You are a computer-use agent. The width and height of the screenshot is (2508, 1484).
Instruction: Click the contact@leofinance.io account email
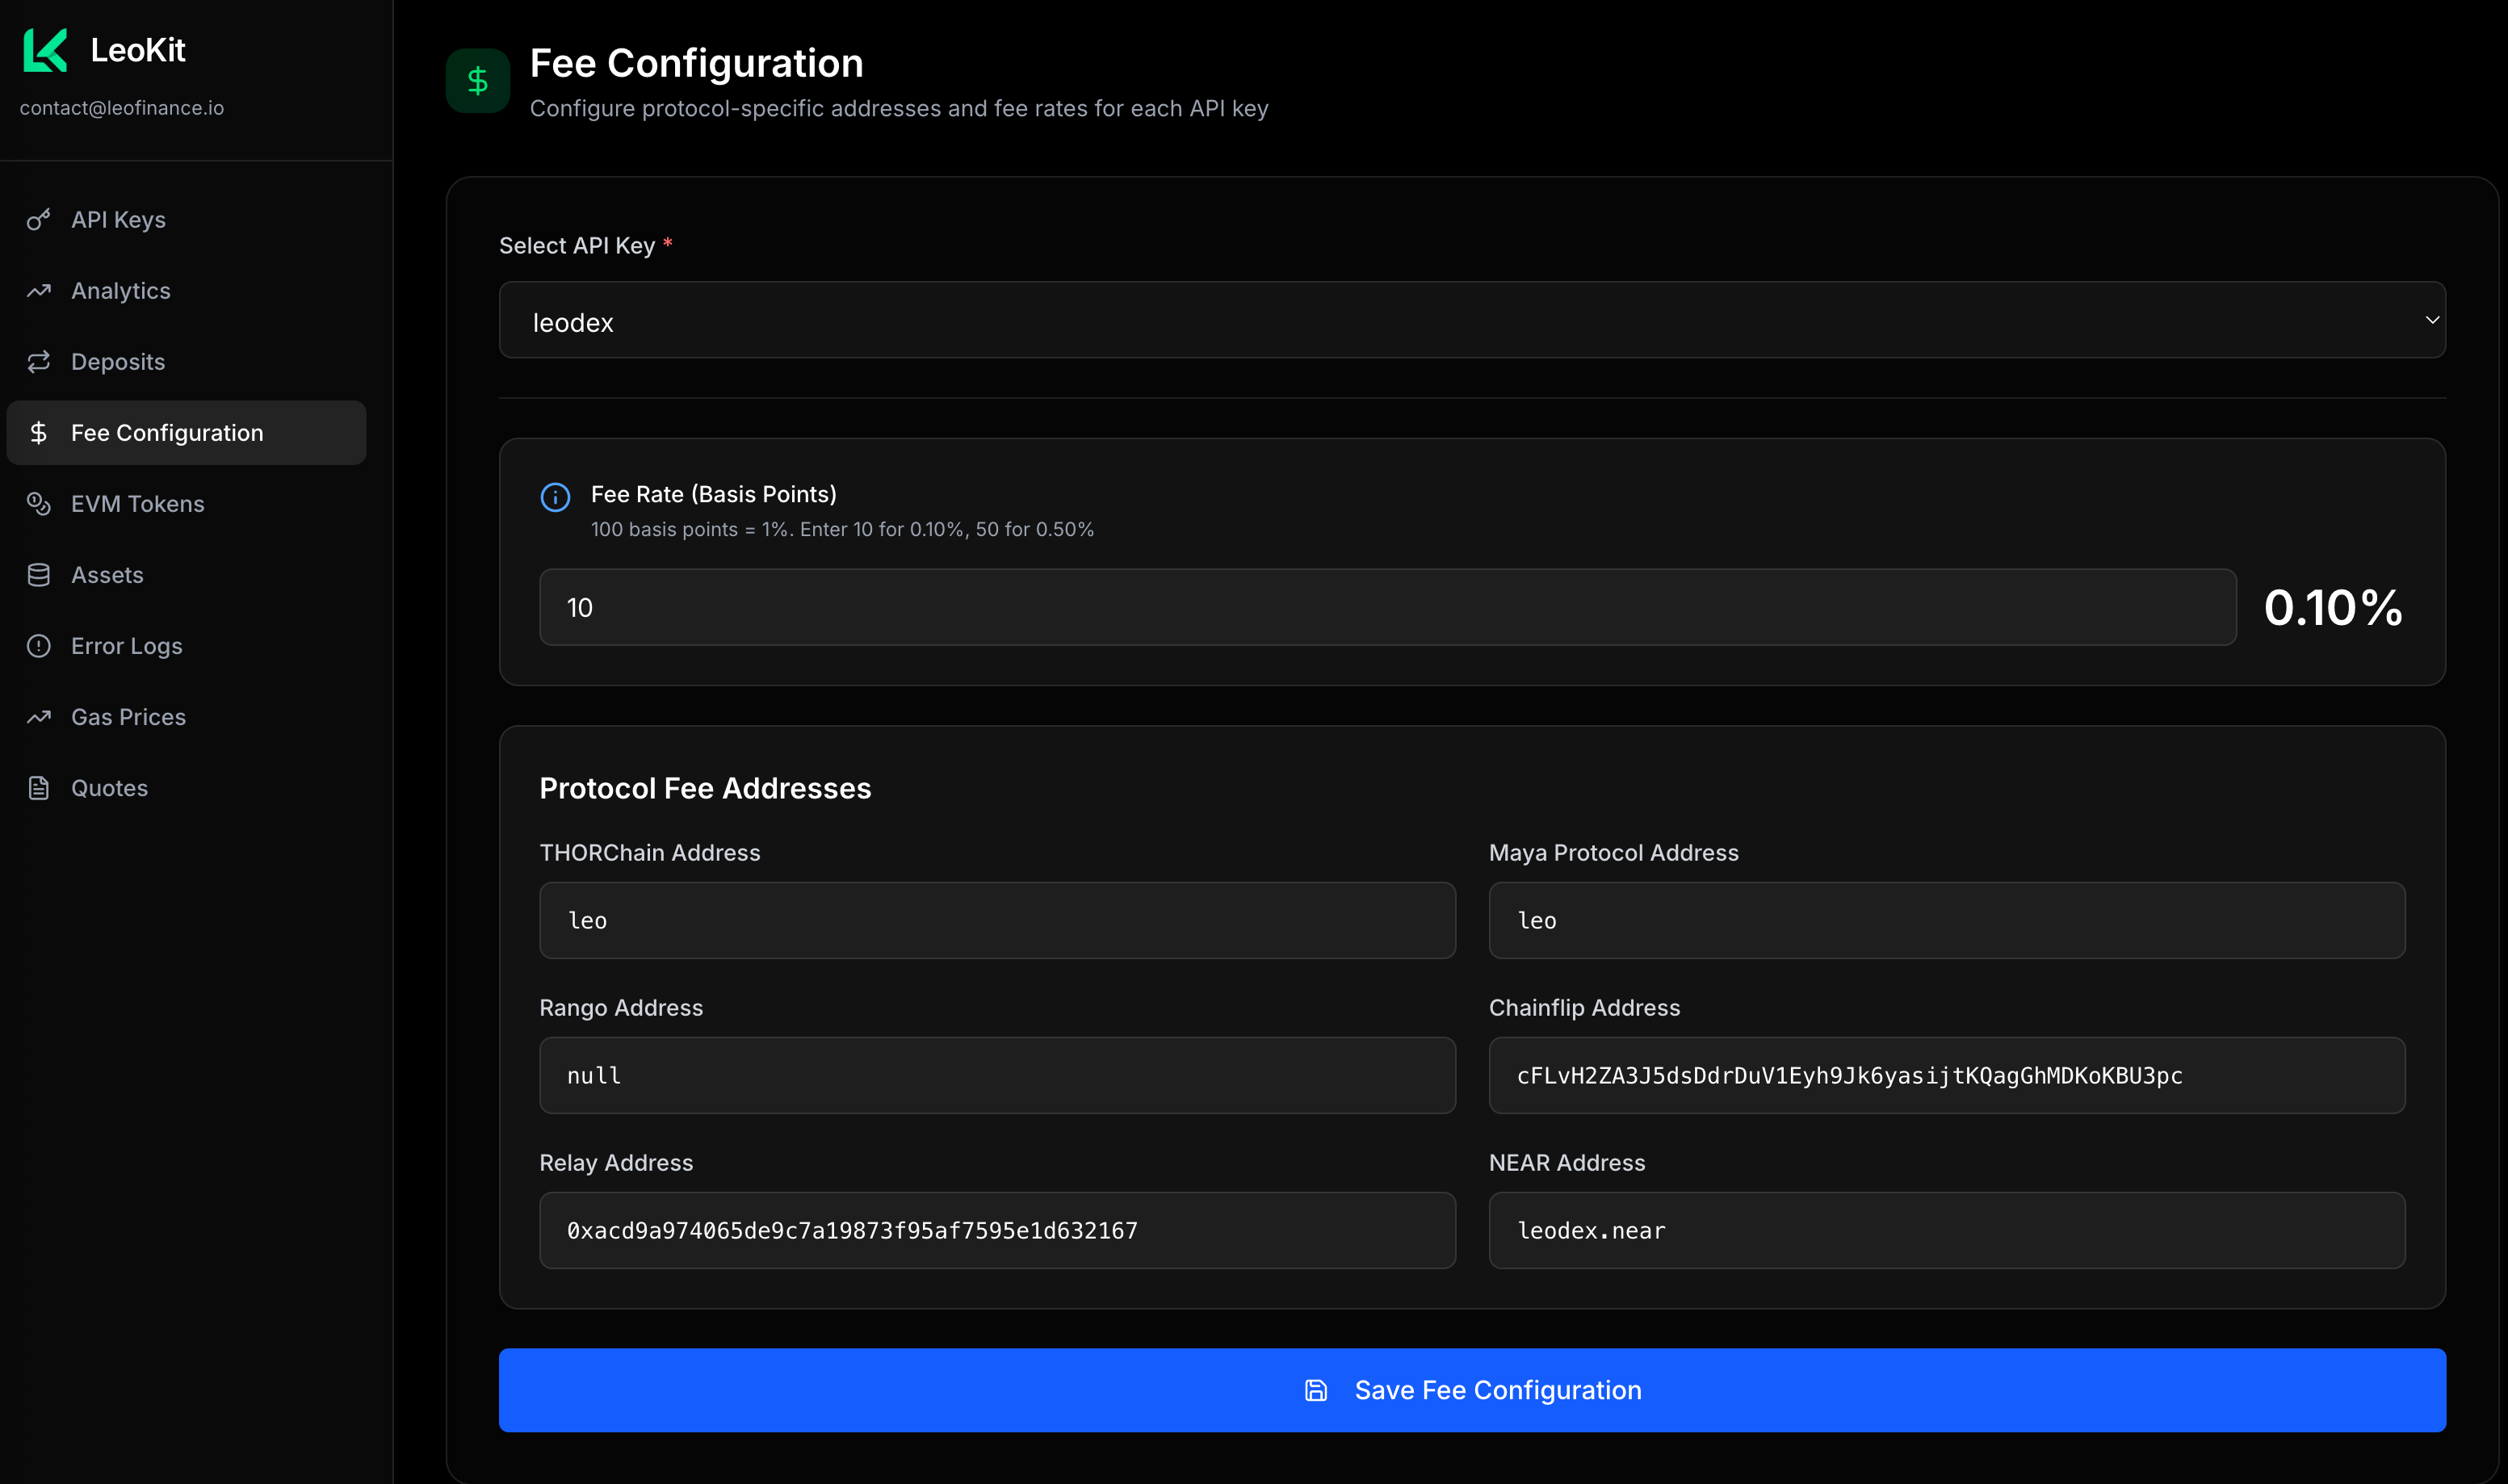tap(122, 108)
